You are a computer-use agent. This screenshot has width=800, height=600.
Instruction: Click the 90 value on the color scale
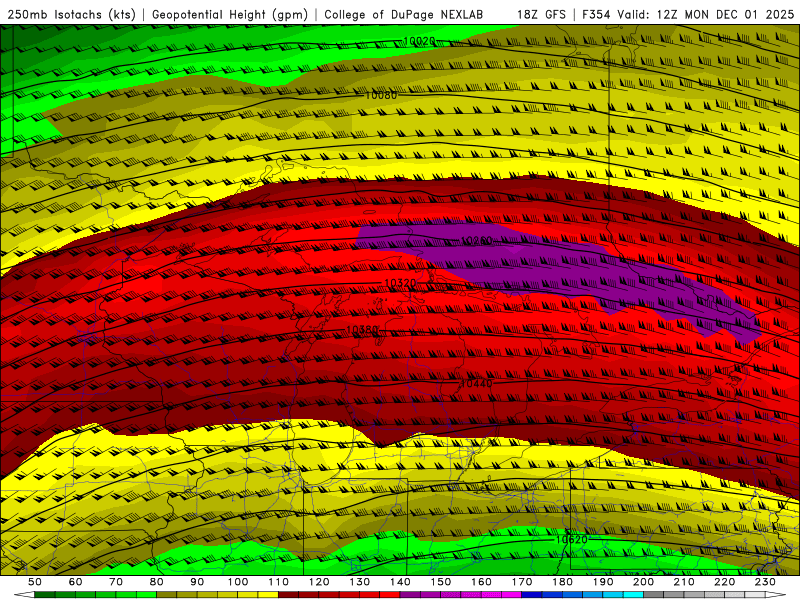[197, 582]
